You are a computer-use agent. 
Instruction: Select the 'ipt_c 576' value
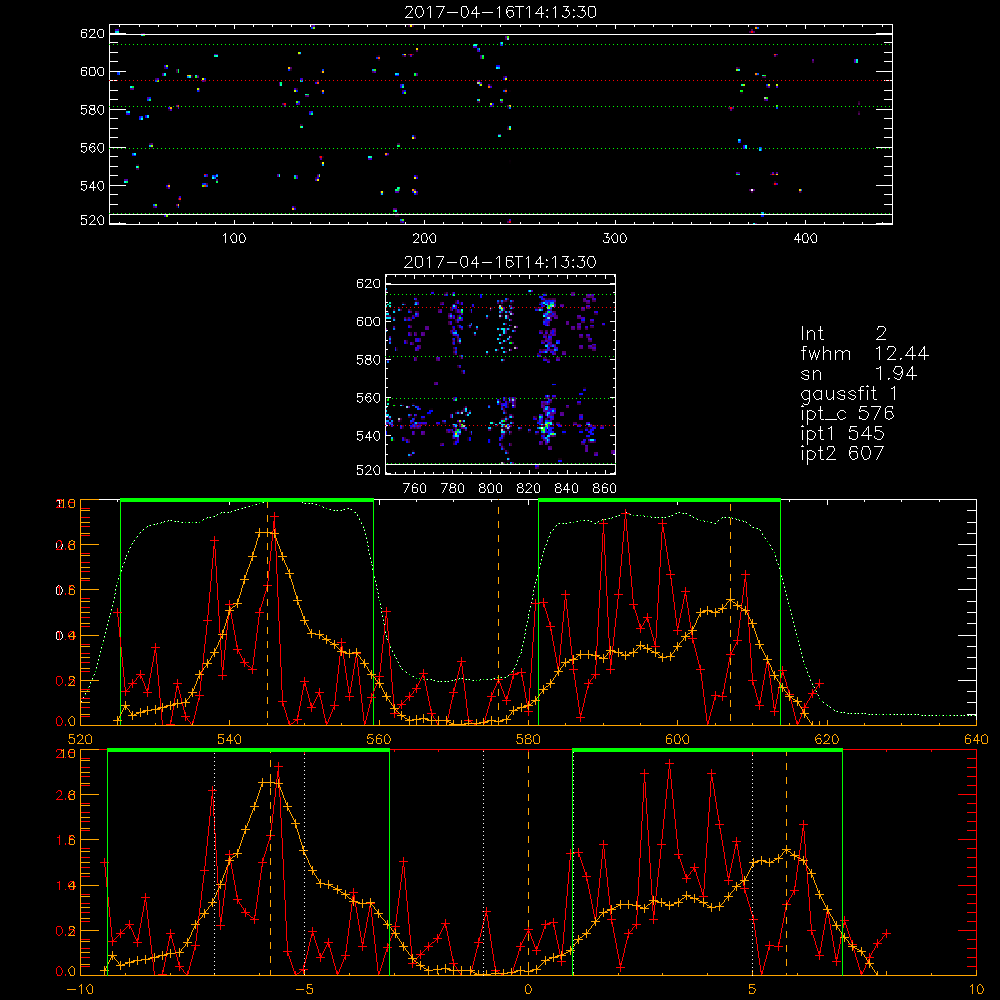[848, 413]
